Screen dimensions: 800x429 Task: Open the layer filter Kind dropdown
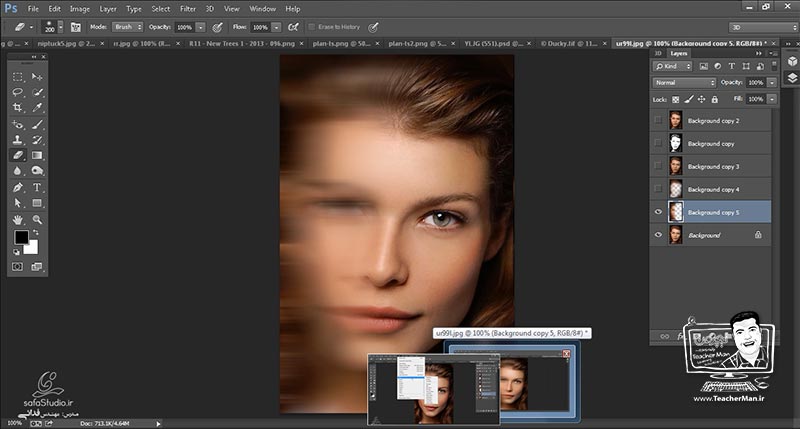tap(672, 66)
